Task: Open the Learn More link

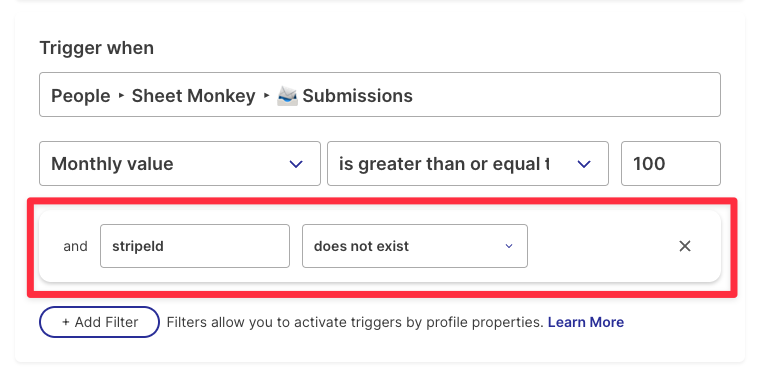Action: coord(586,322)
